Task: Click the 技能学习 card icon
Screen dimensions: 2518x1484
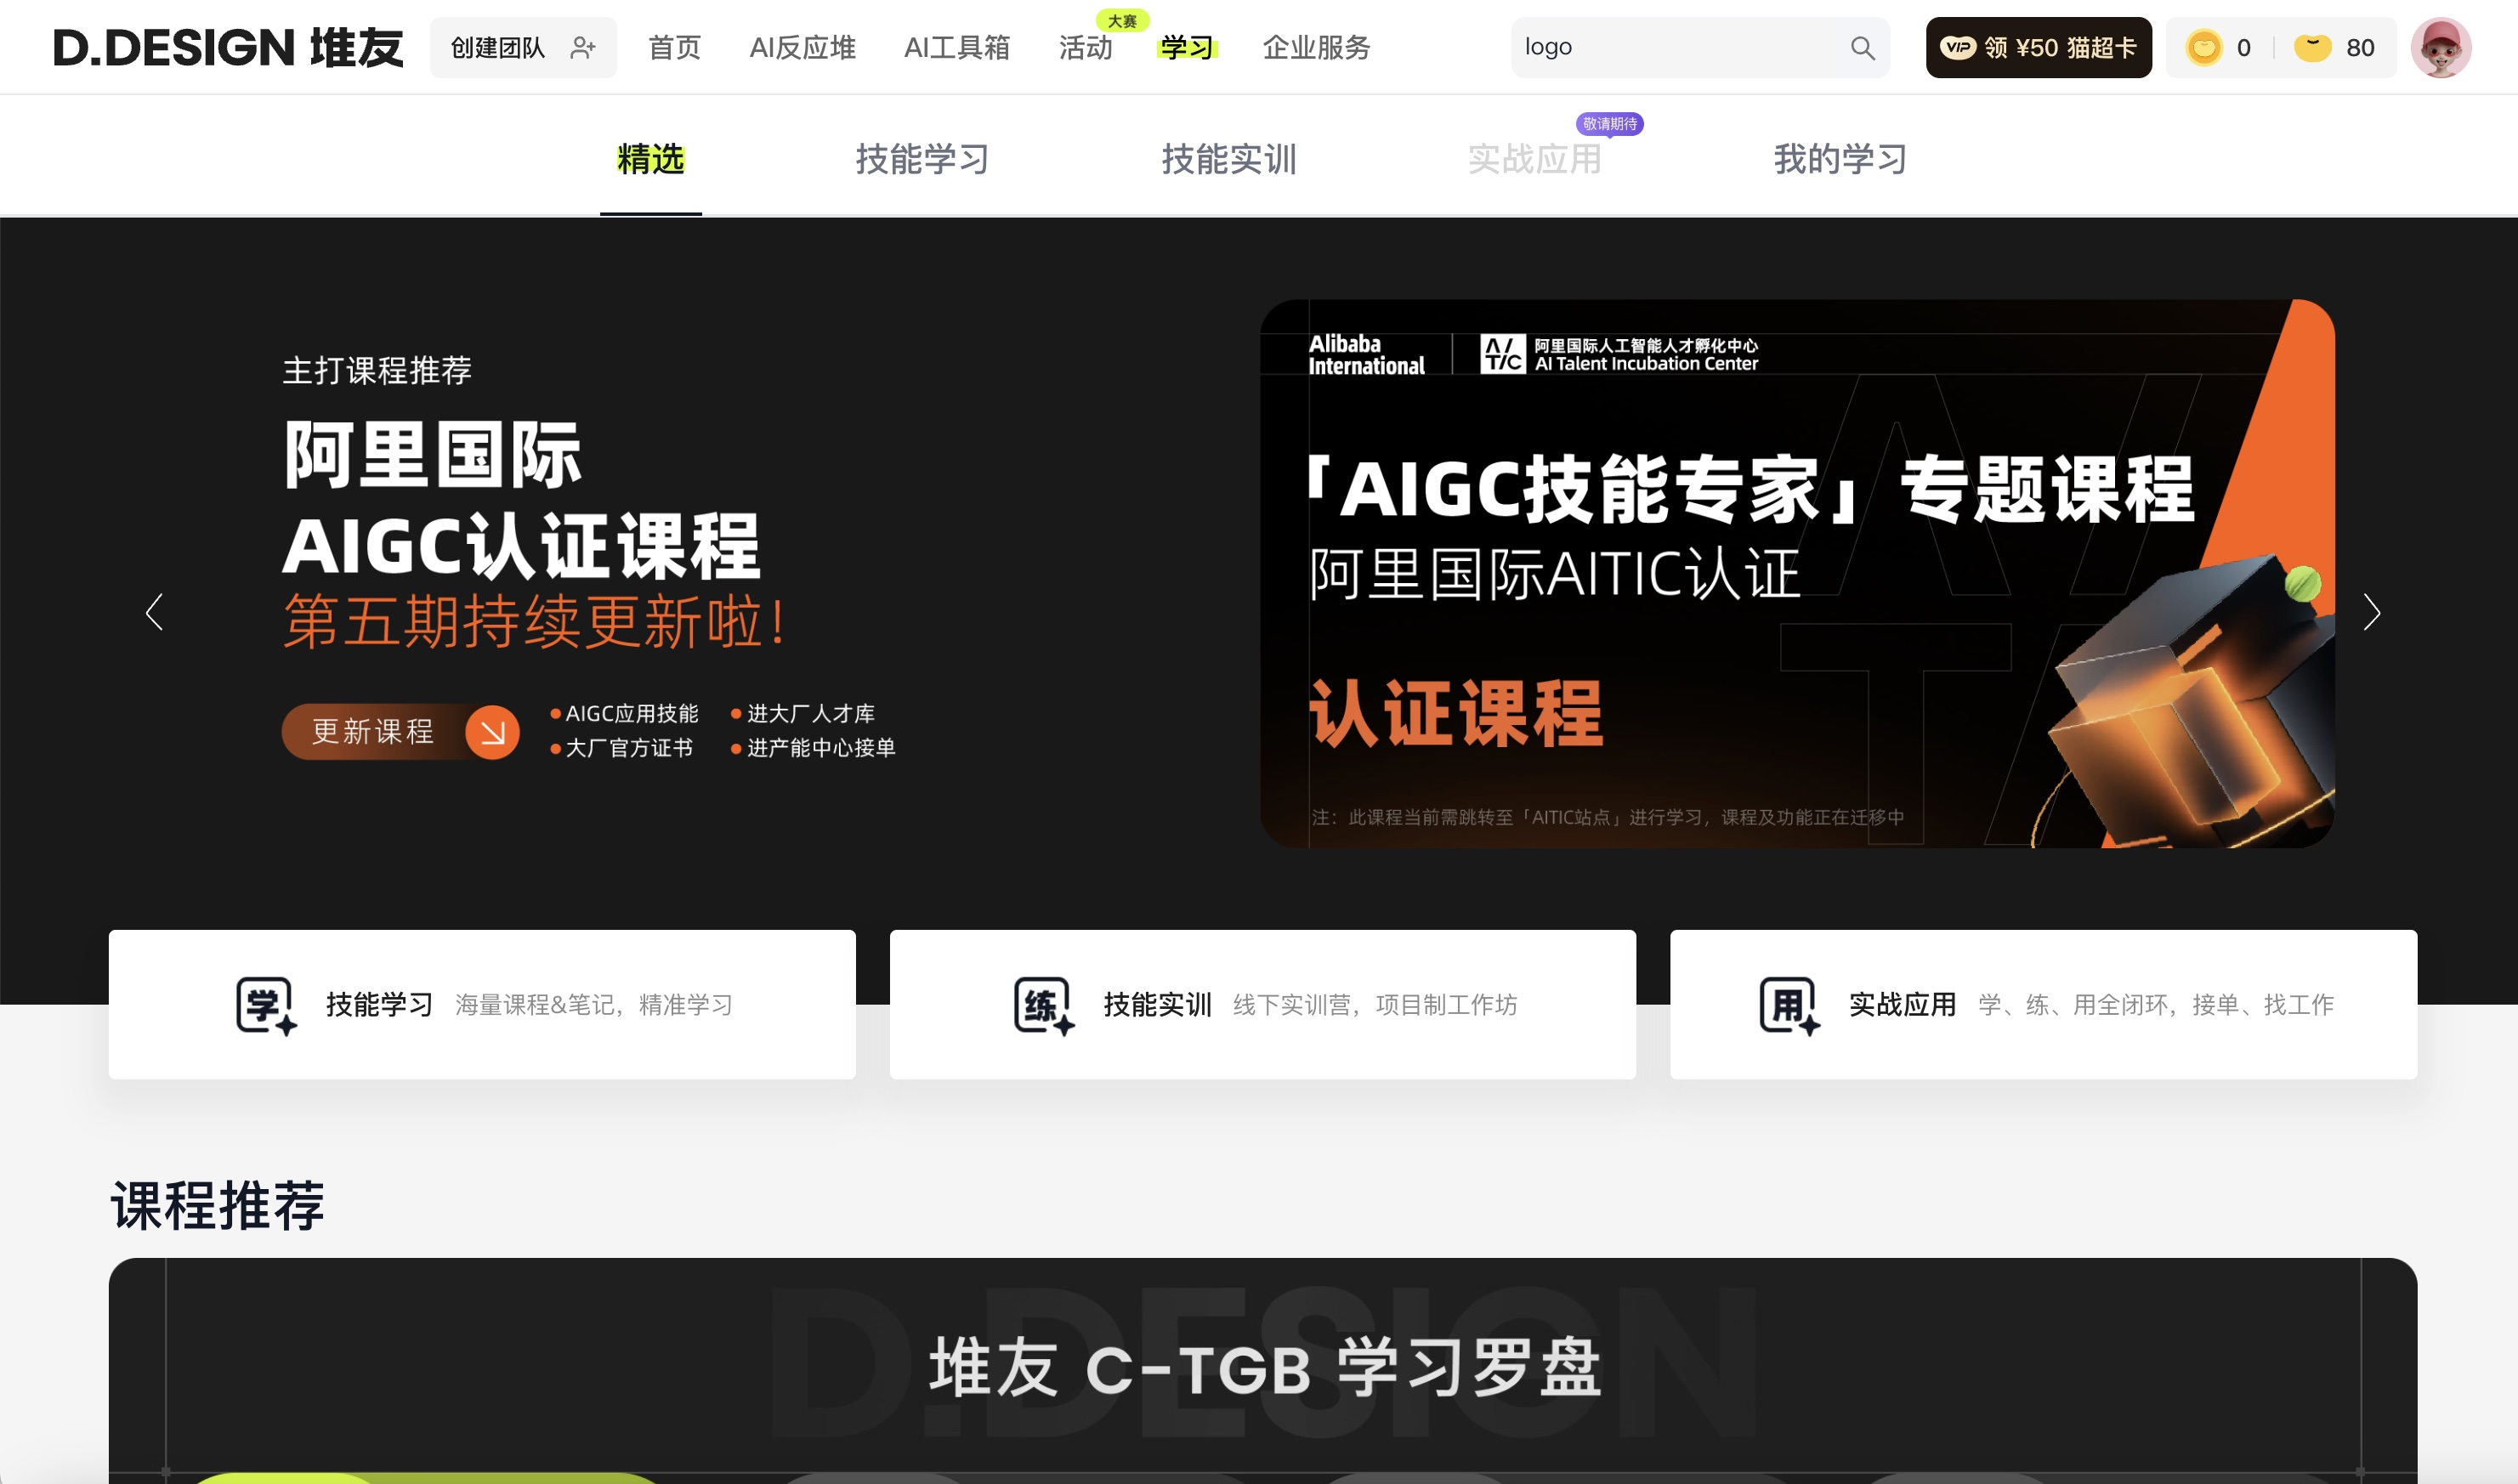Action: coord(266,1005)
